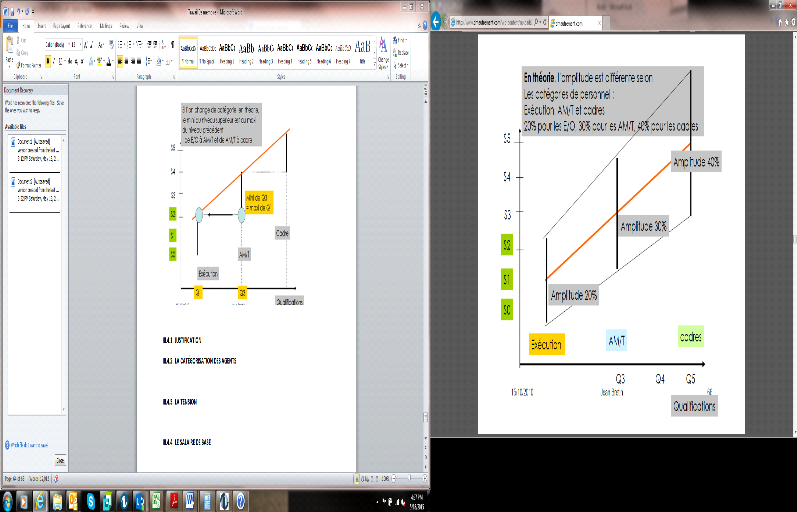Open IE Tools gear icon
This screenshot has height=512, width=797.
(x=793, y=22)
